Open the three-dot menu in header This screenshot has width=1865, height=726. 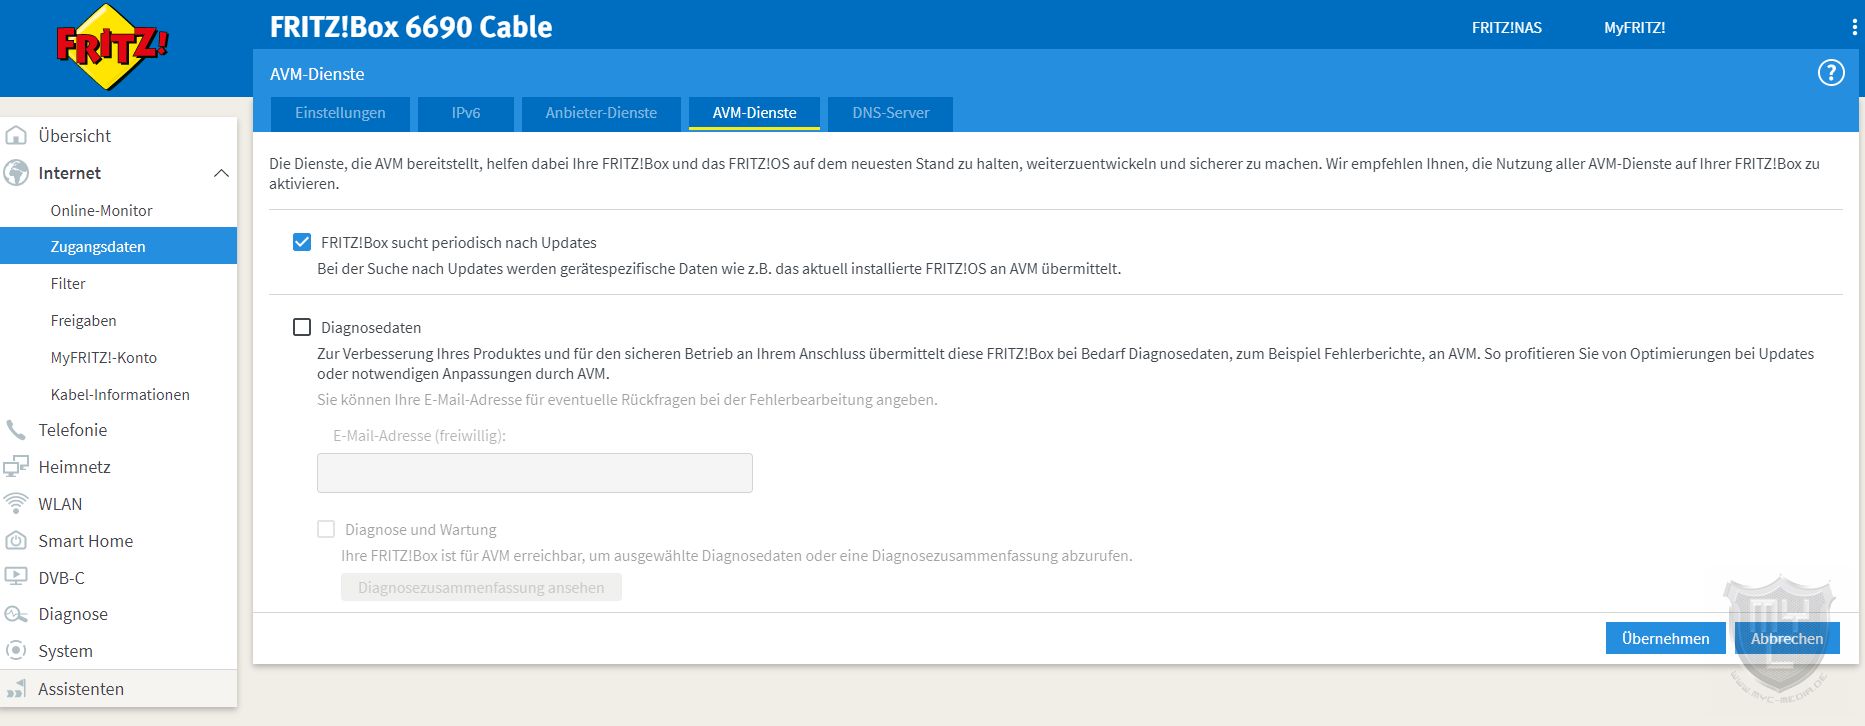(1854, 28)
